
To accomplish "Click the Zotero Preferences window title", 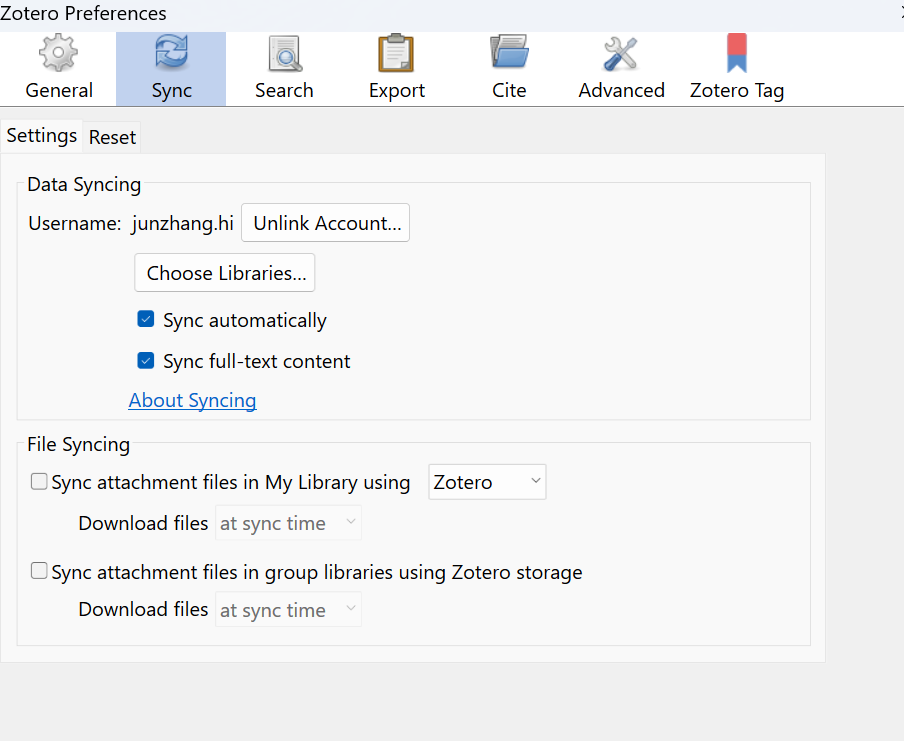I will pyautogui.click(x=83, y=13).
